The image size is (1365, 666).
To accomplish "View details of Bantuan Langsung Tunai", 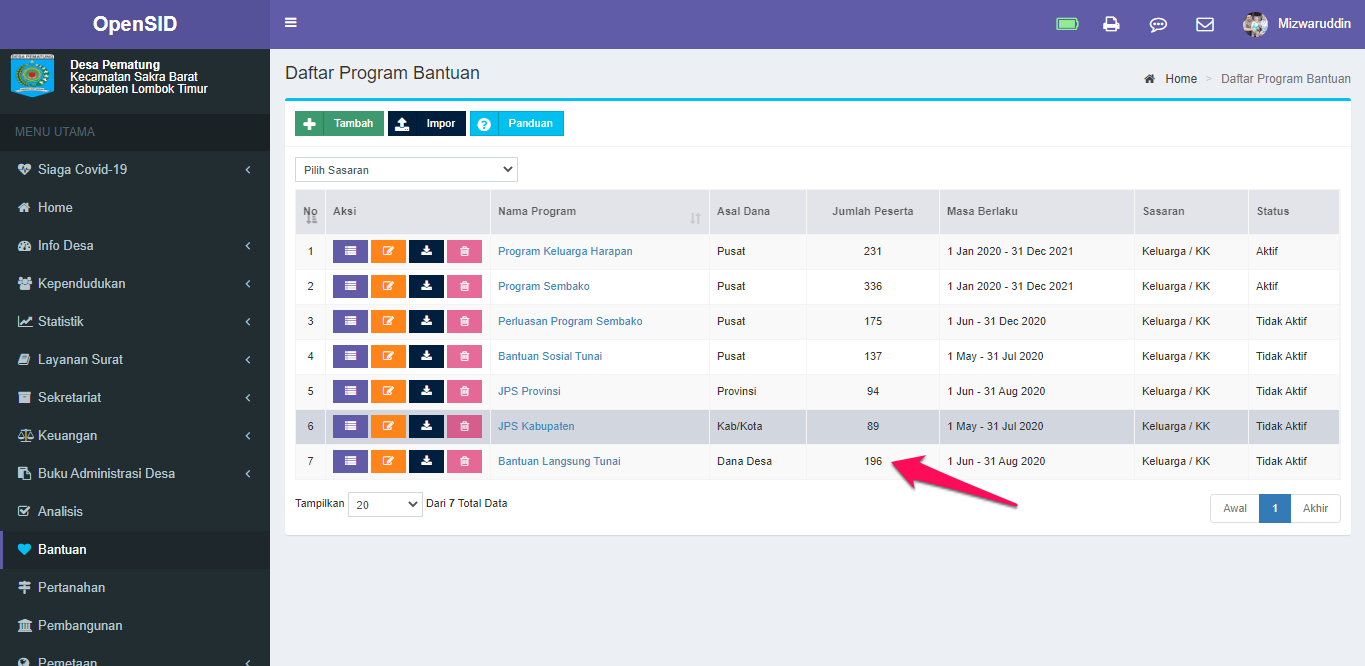I will click(x=350, y=462).
